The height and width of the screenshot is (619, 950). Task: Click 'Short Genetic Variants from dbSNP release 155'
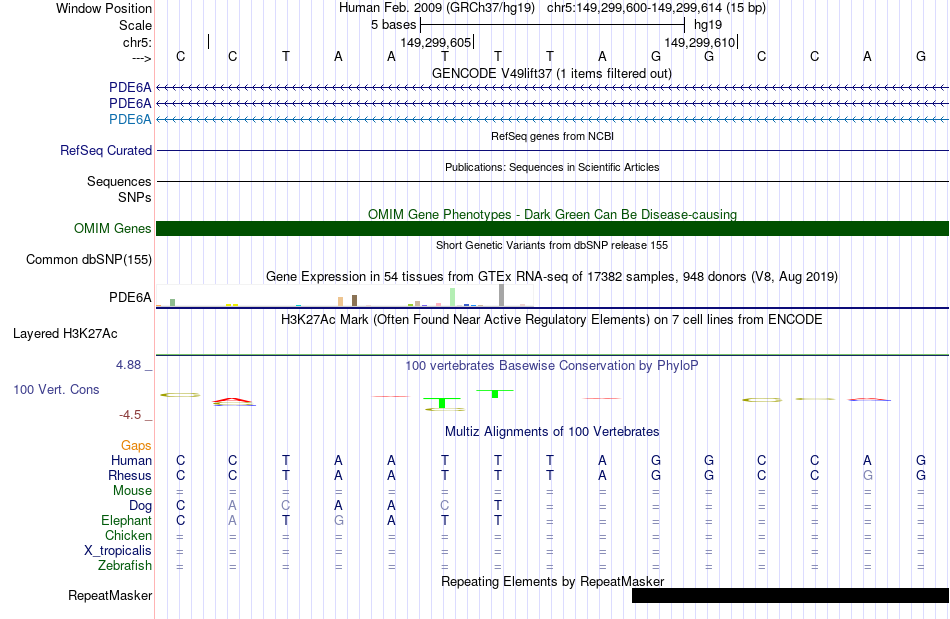552,245
